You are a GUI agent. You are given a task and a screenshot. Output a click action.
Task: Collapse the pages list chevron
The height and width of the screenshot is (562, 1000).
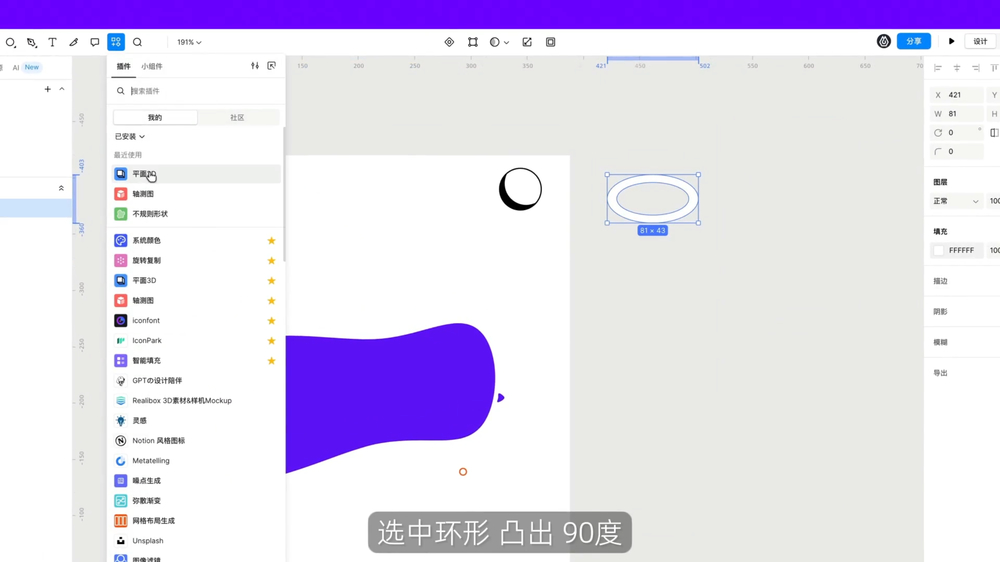(62, 89)
